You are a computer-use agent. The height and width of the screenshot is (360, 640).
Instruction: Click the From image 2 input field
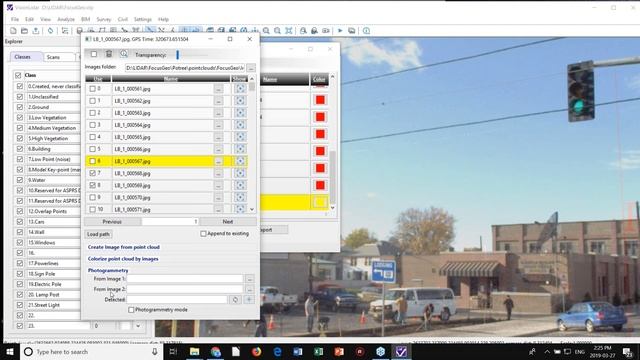(185, 289)
